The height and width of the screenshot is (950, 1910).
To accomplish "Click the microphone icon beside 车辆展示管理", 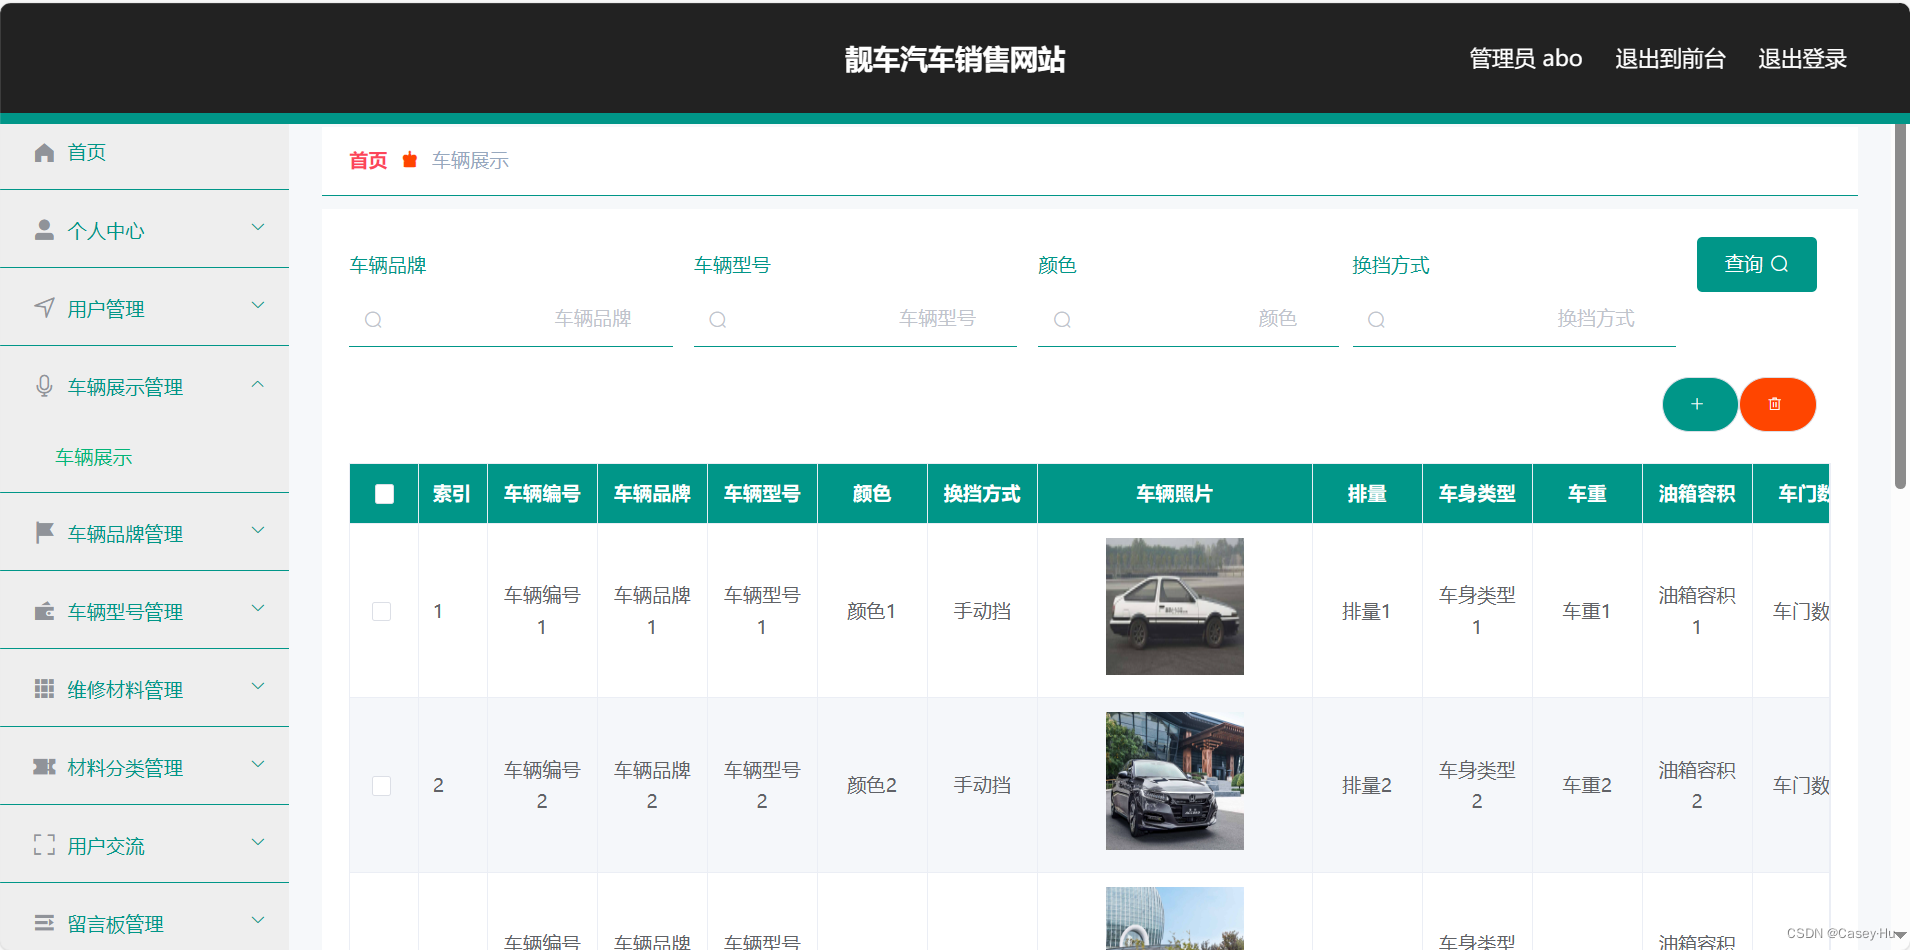I will [x=44, y=386].
